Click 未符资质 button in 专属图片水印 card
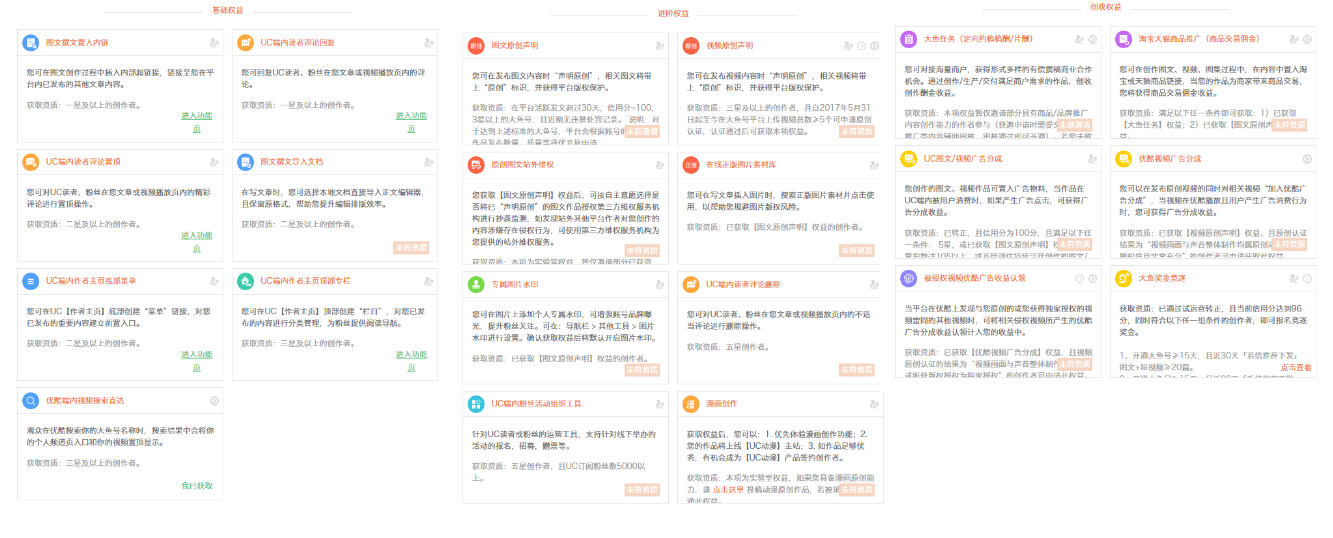This screenshot has height=538, width=1333. 642,370
